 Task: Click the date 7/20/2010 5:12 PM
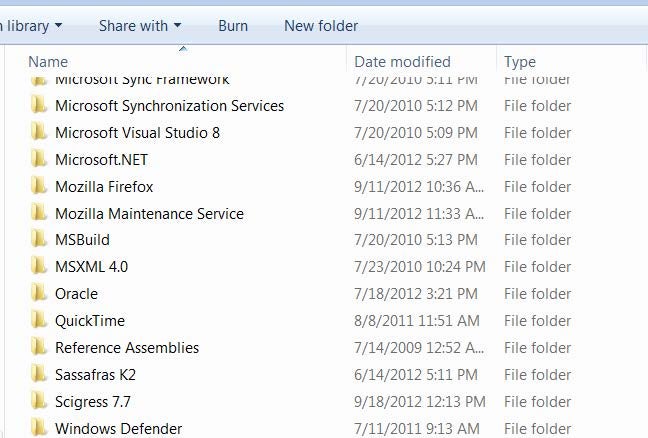tap(416, 106)
